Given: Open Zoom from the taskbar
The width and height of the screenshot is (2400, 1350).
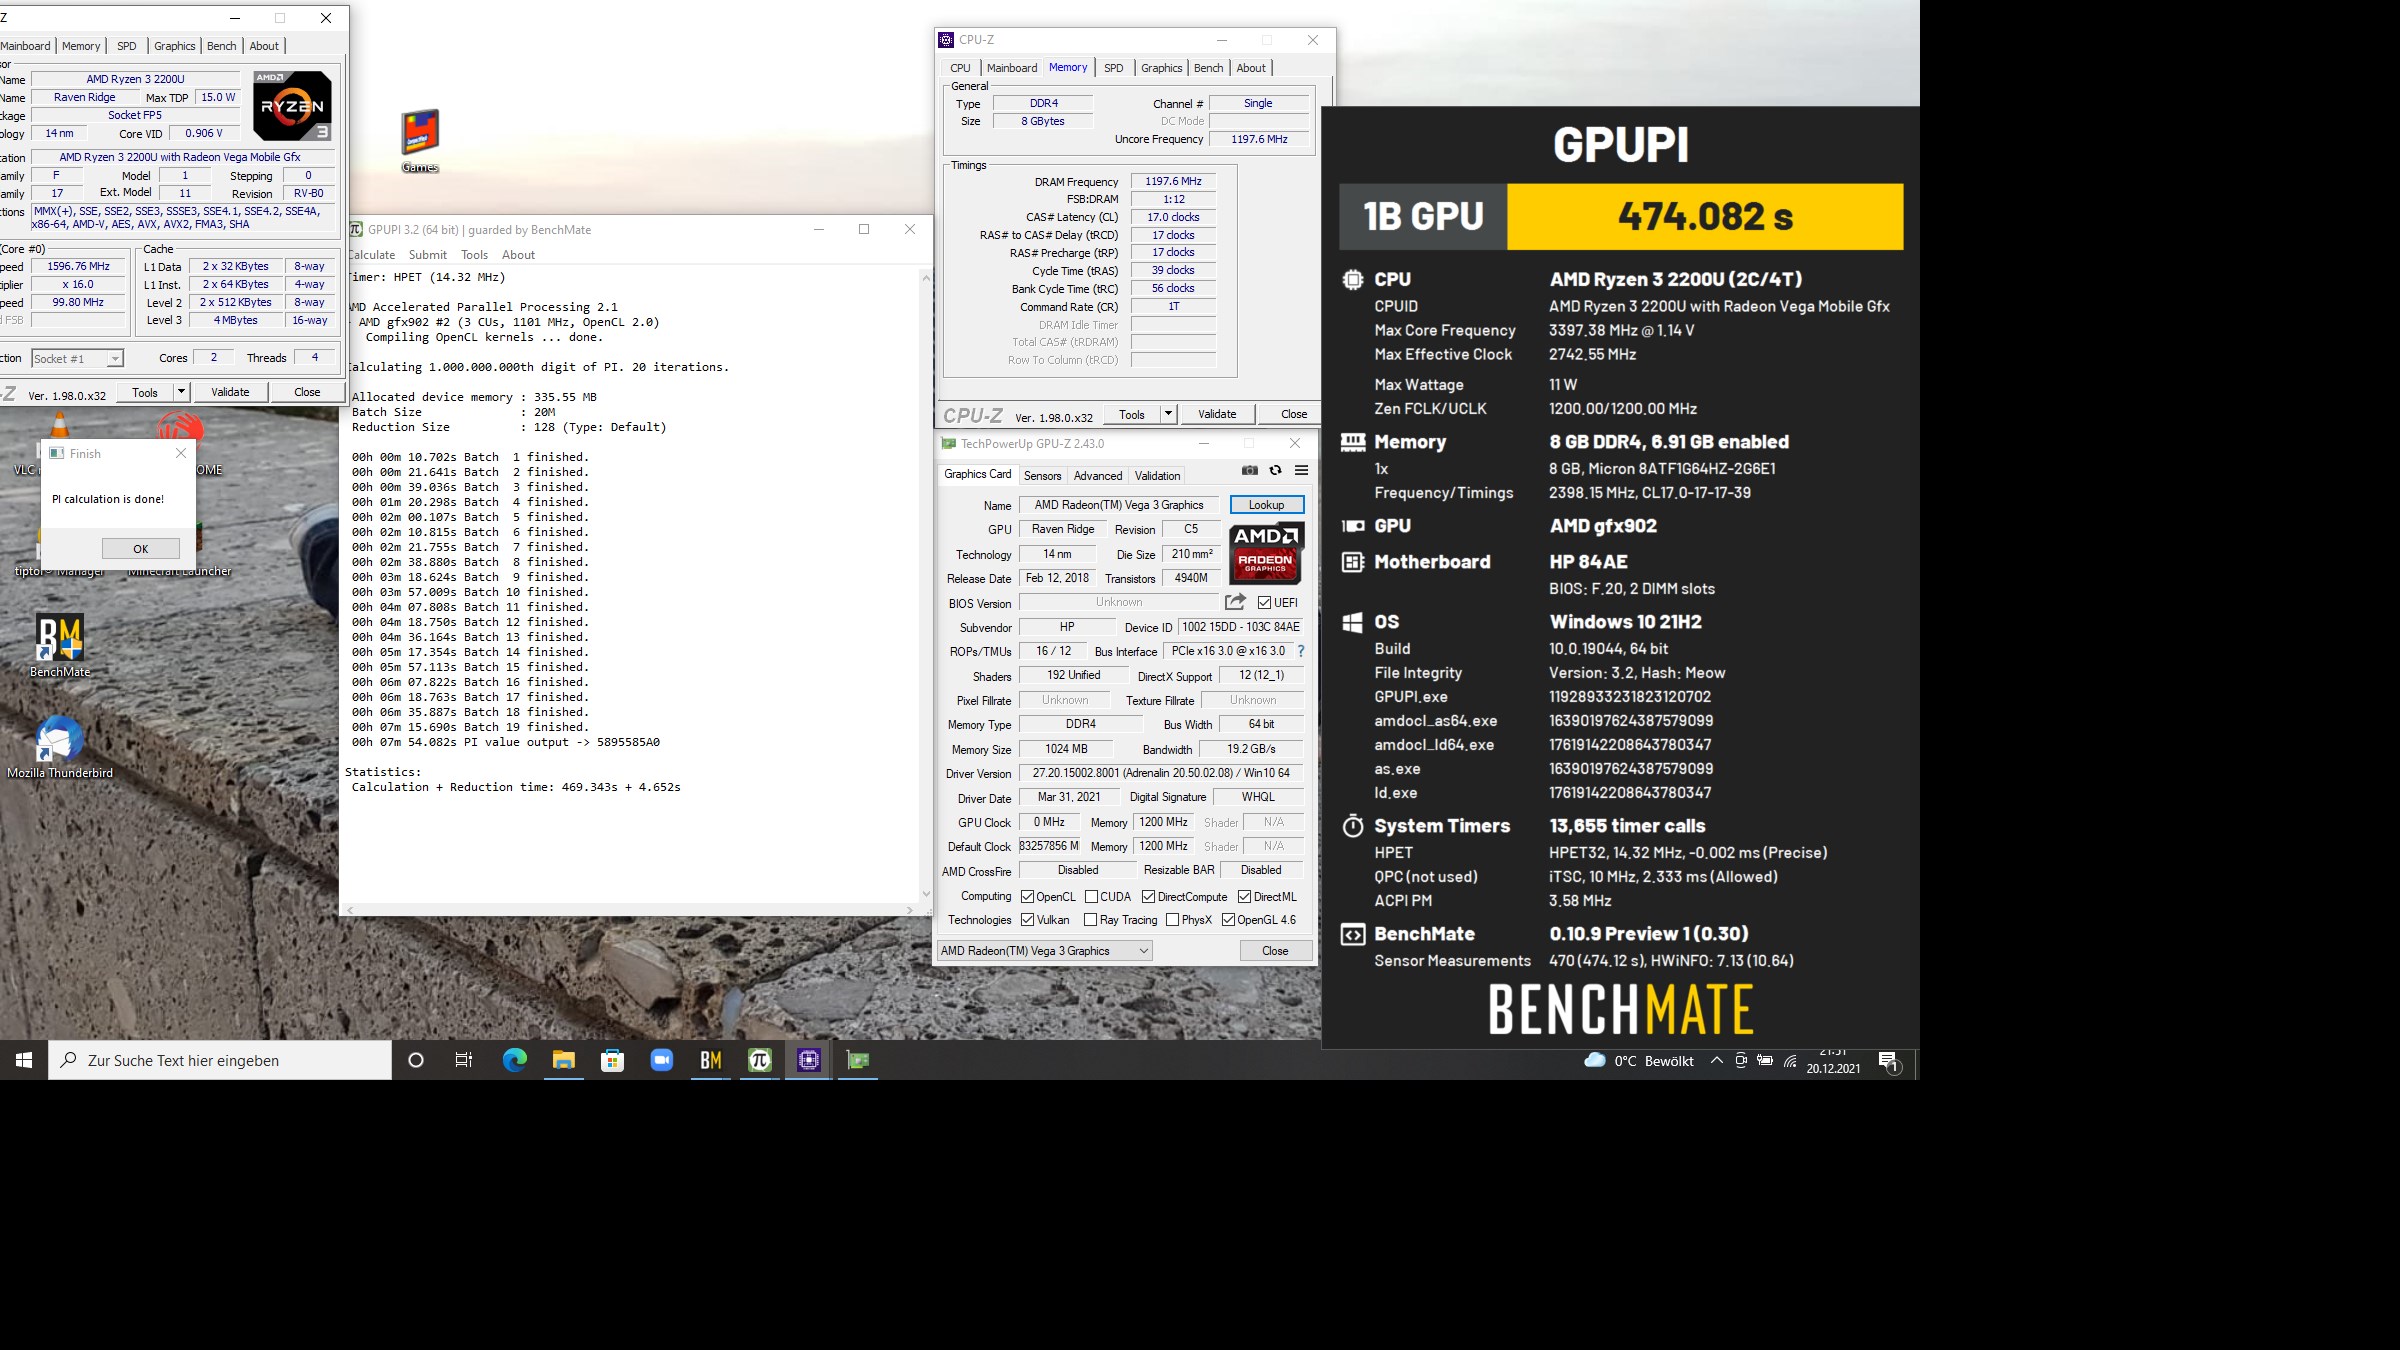Looking at the screenshot, I should (x=661, y=1060).
